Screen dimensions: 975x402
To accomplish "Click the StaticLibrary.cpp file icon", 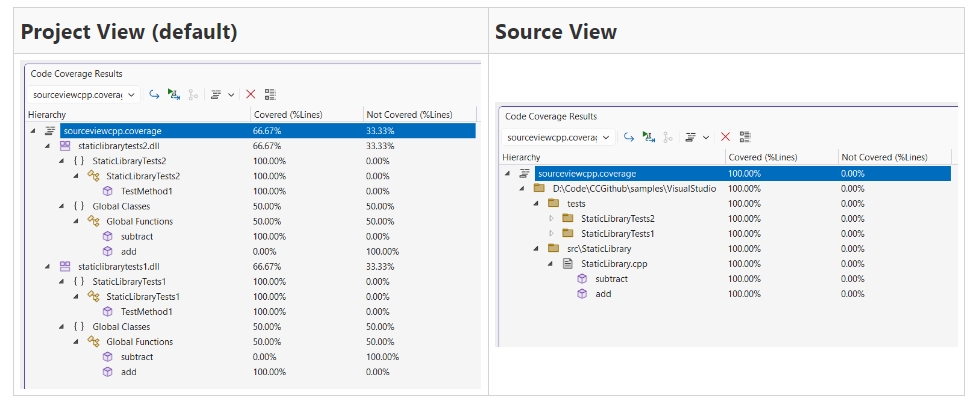I will pos(567,263).
